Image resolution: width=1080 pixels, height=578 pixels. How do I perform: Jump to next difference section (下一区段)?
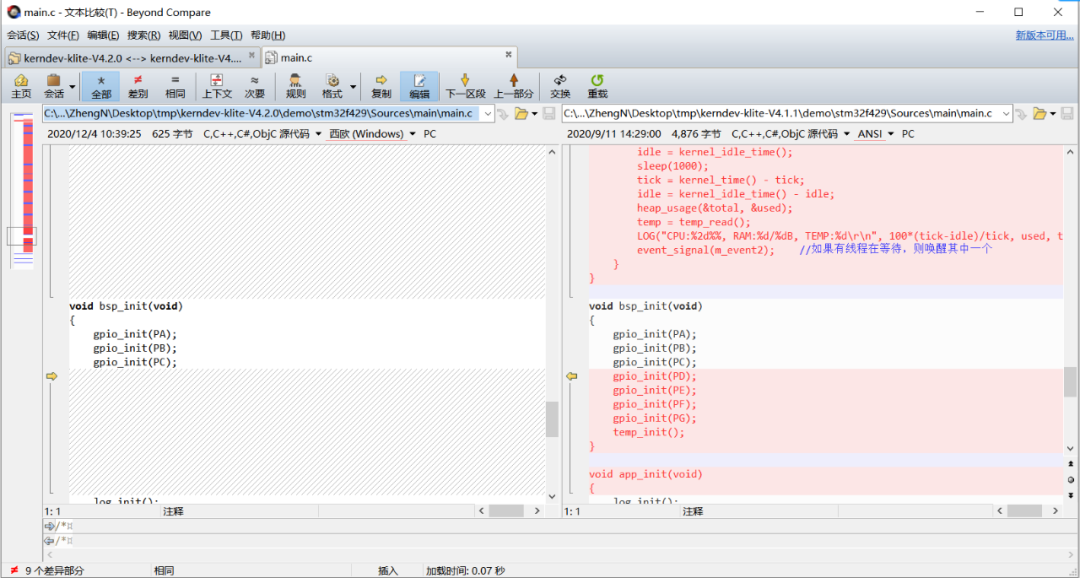(x=465, y=86)
